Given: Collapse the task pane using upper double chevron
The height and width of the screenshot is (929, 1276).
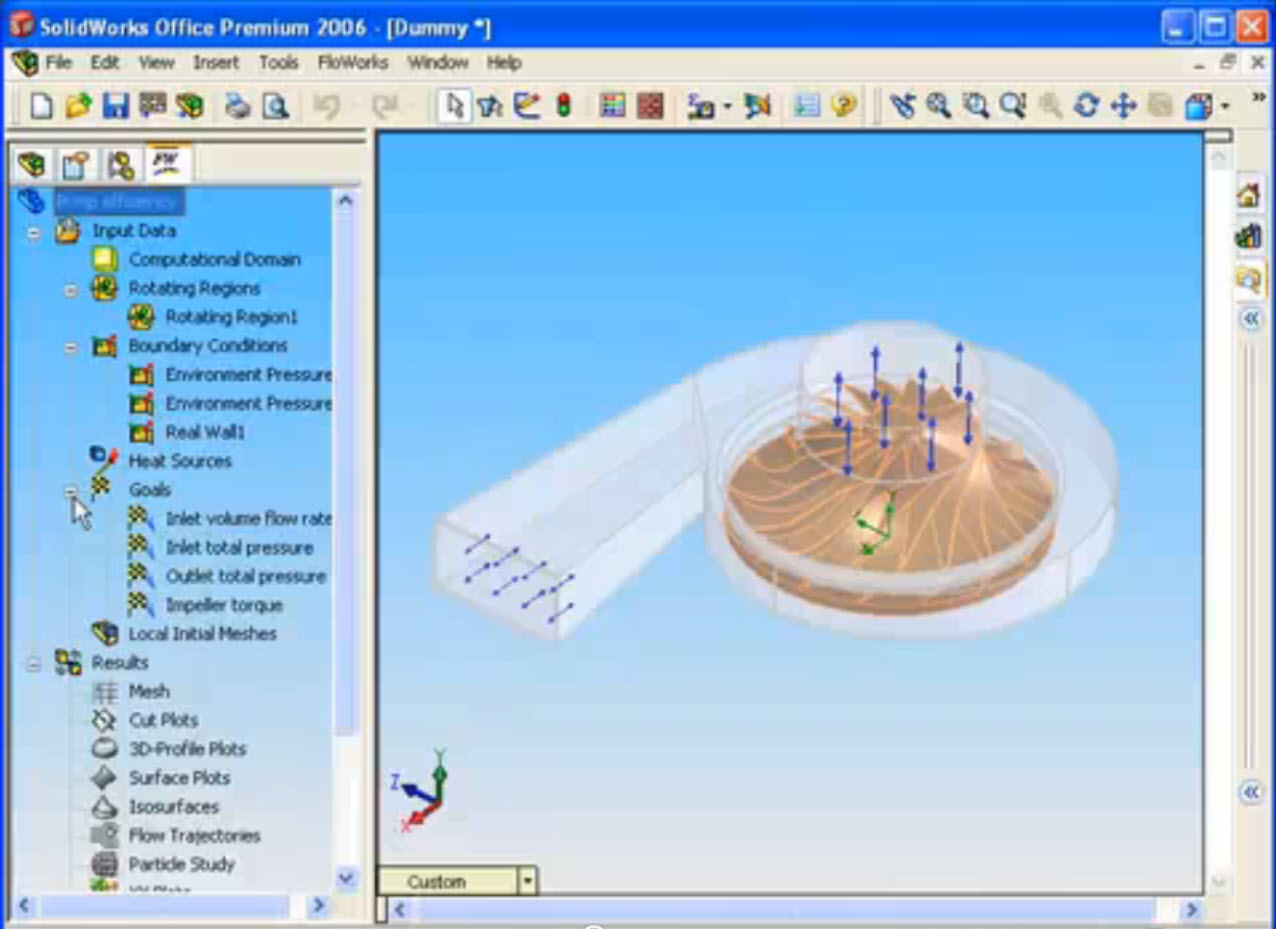Looking at the screenshot, I should click(x=1251, y=319).
